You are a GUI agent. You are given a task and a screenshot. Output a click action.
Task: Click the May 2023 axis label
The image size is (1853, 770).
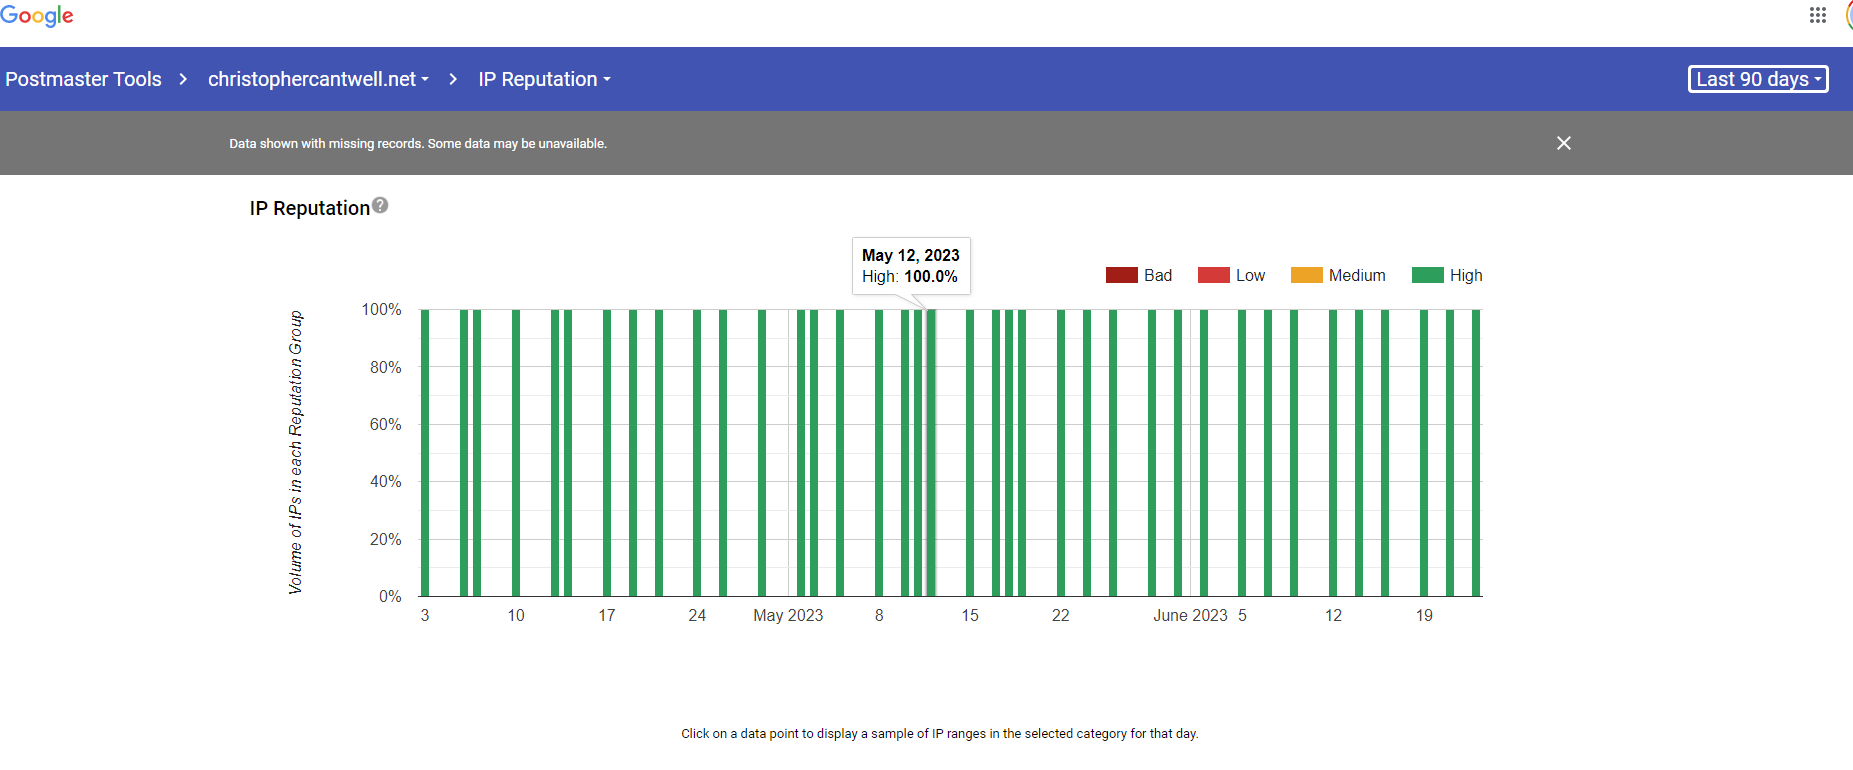pyautogui.click(x=788, y=615)
